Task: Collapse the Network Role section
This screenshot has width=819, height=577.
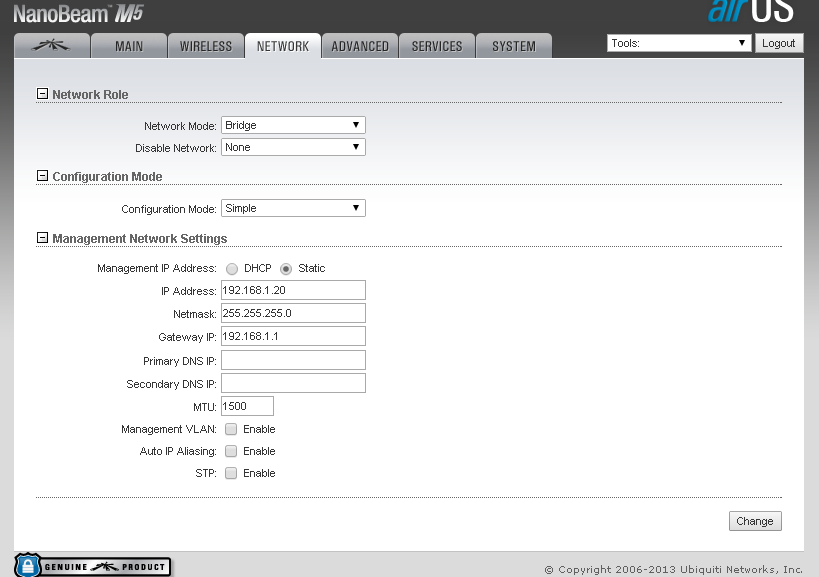Action: 42,93
